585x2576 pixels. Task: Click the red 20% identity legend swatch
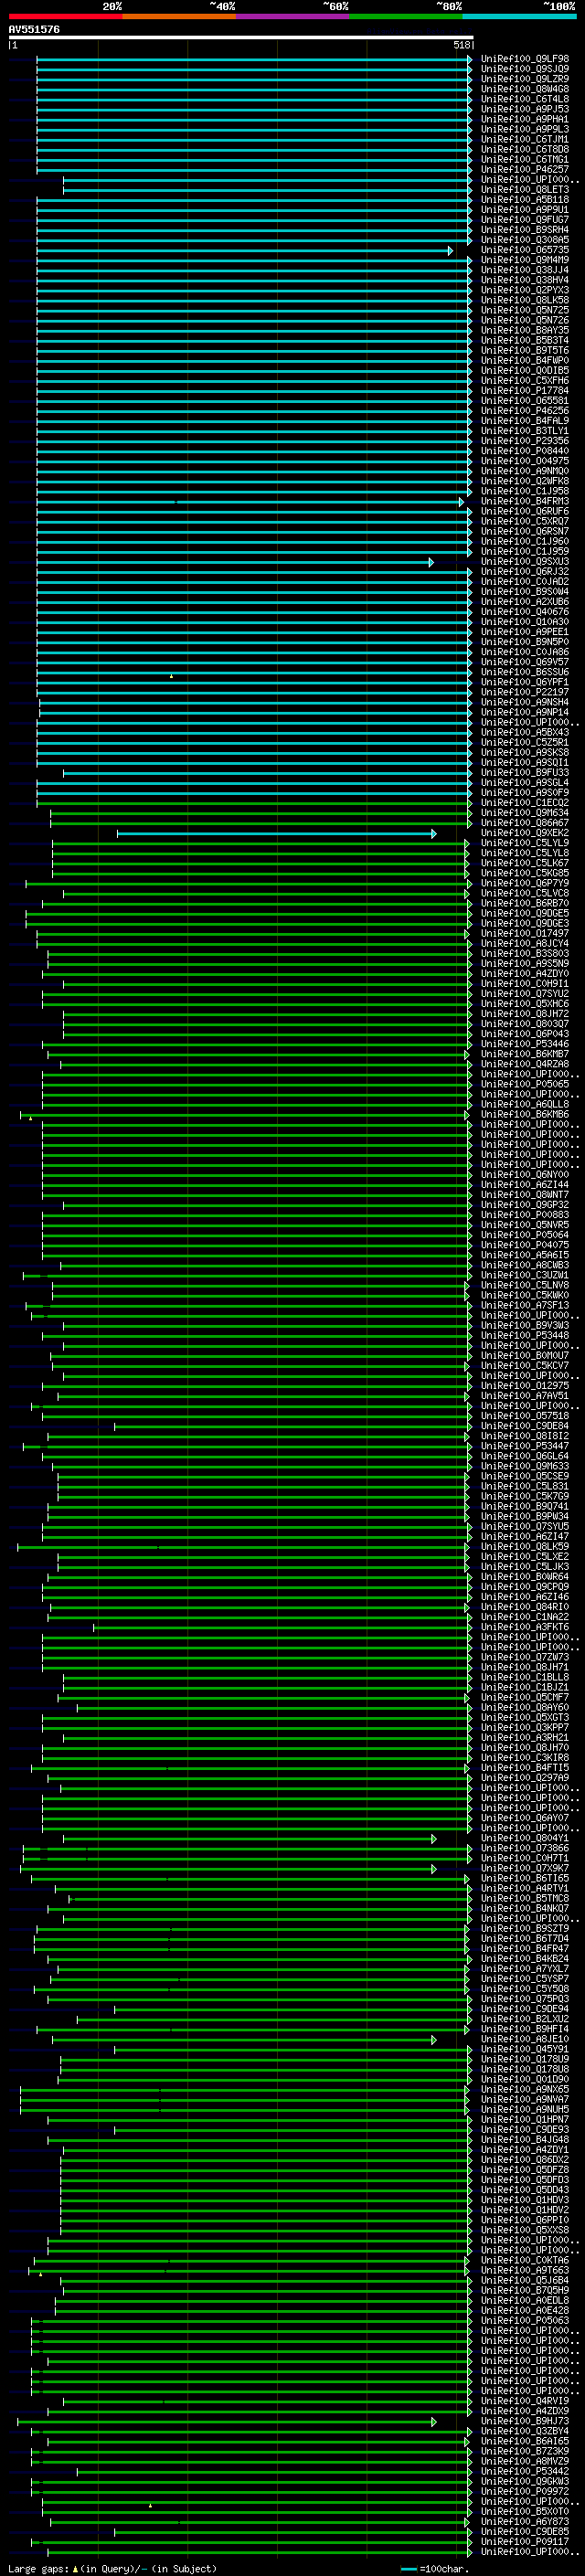tap(65, 16)
